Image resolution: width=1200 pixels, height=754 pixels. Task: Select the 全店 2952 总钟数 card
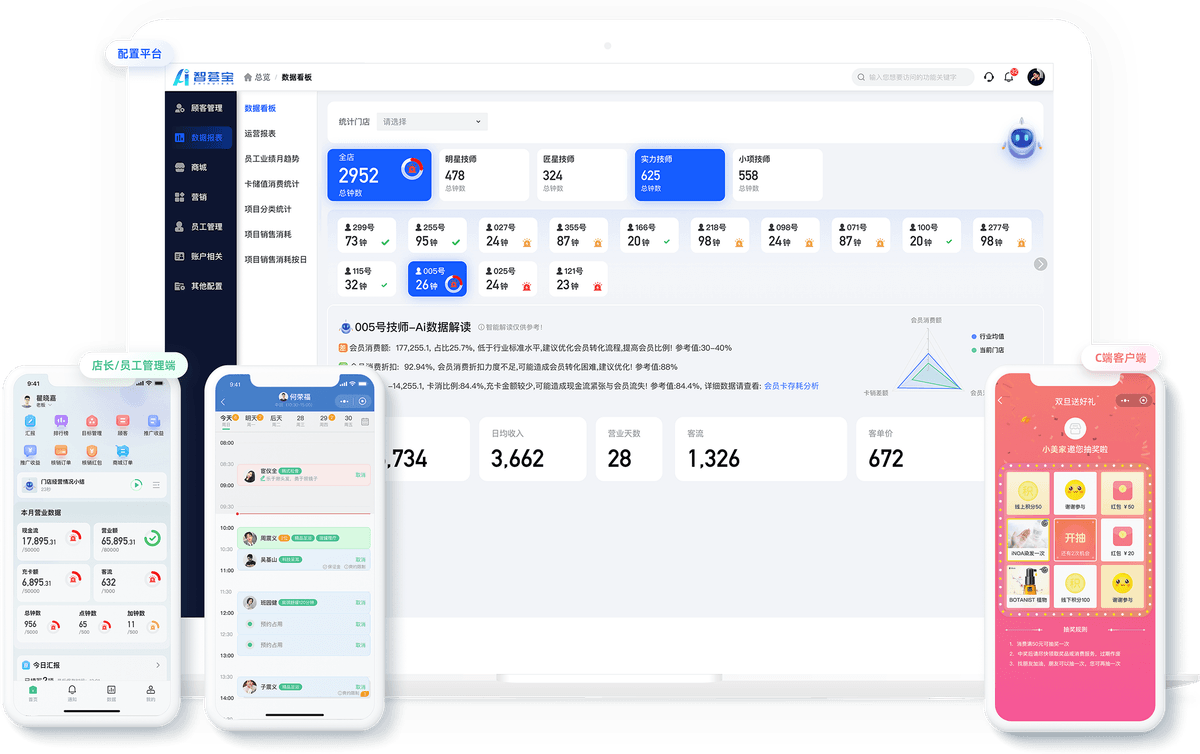click(379, 175)
